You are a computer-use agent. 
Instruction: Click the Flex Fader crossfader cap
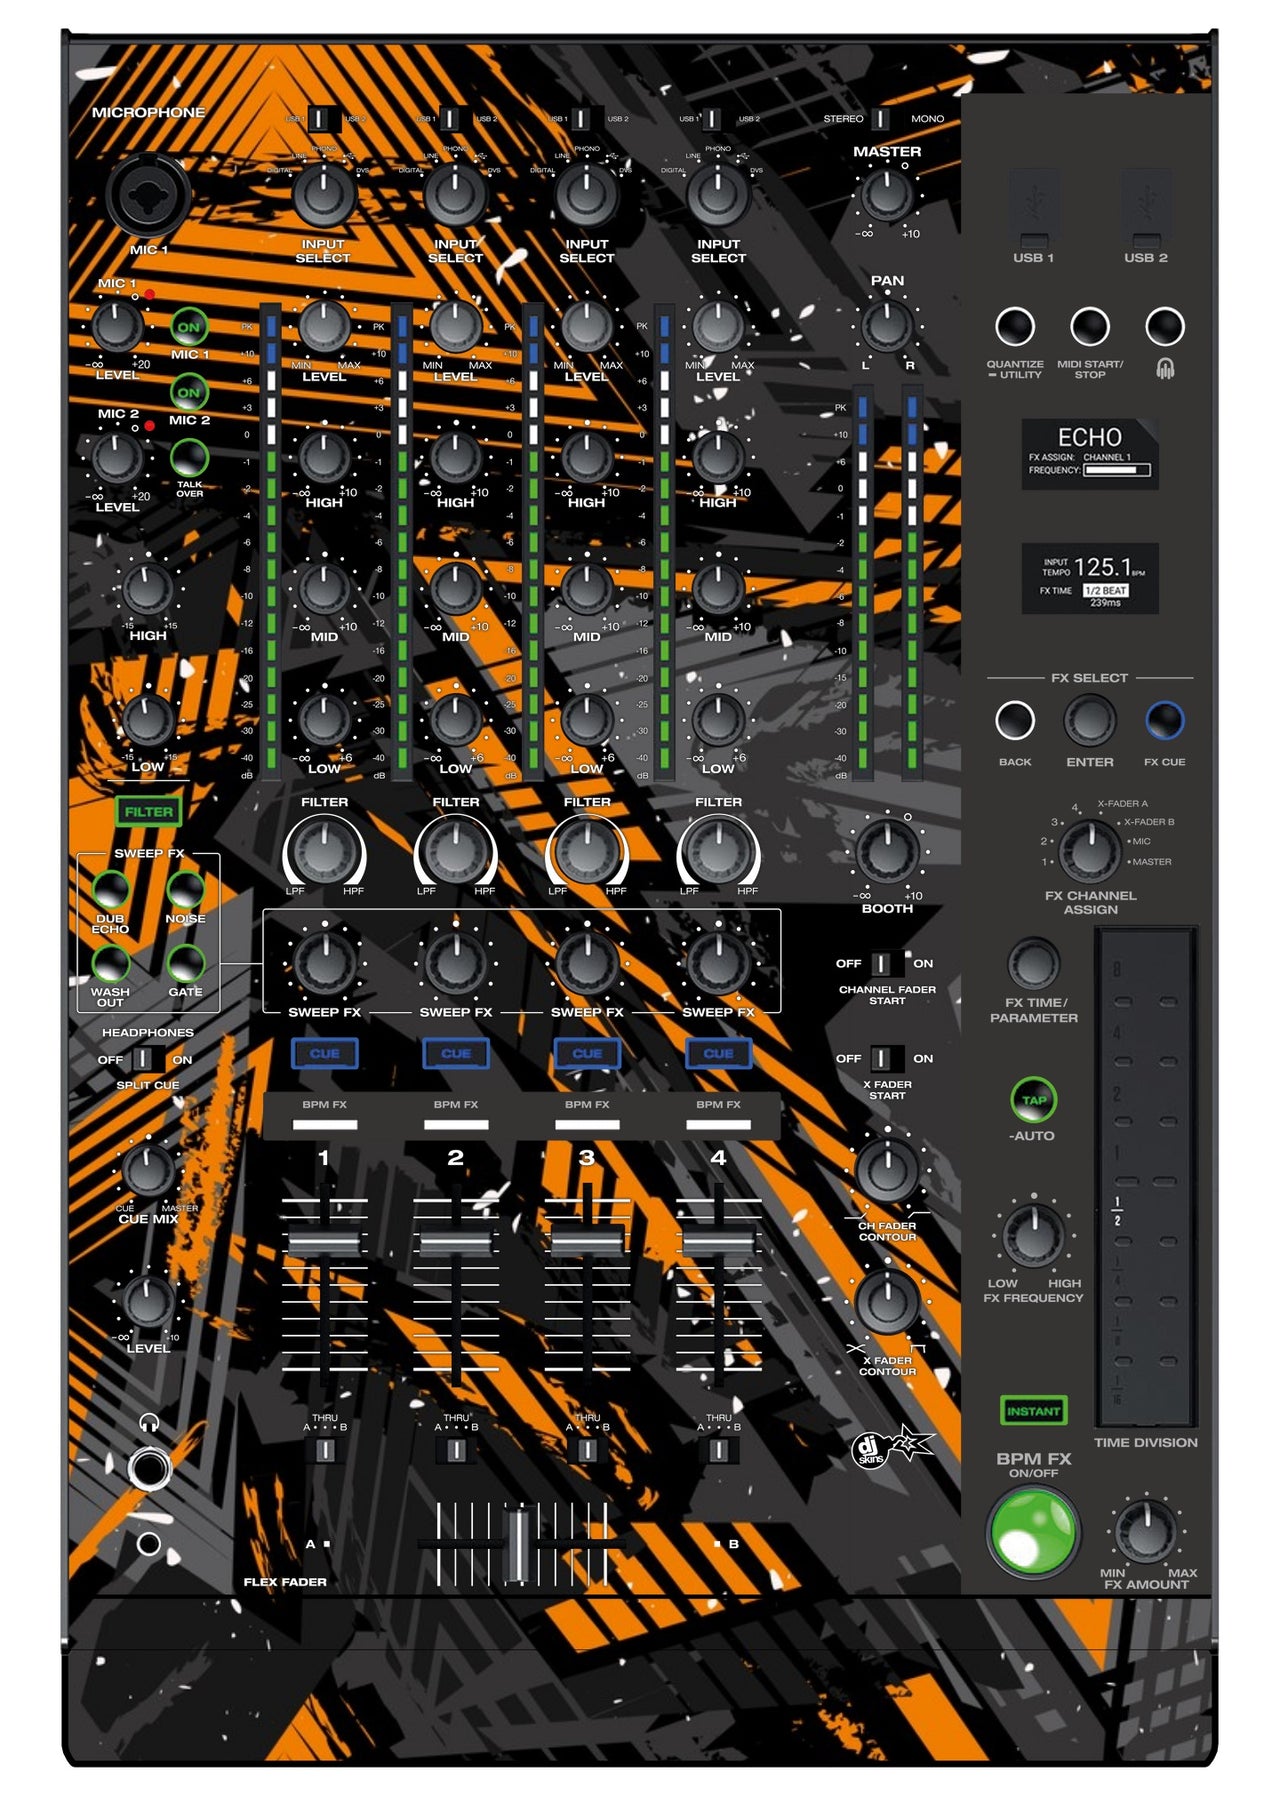click(x=518, y=1546)
